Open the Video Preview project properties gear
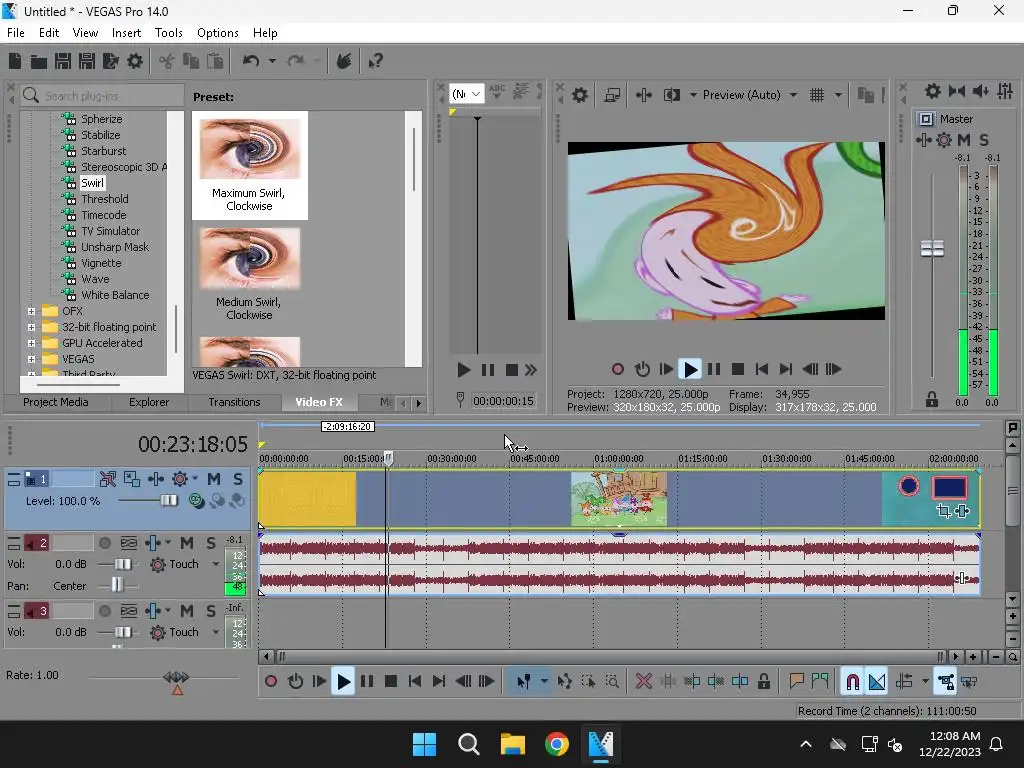Viewport: 1024px width, 768px height. 579,95
